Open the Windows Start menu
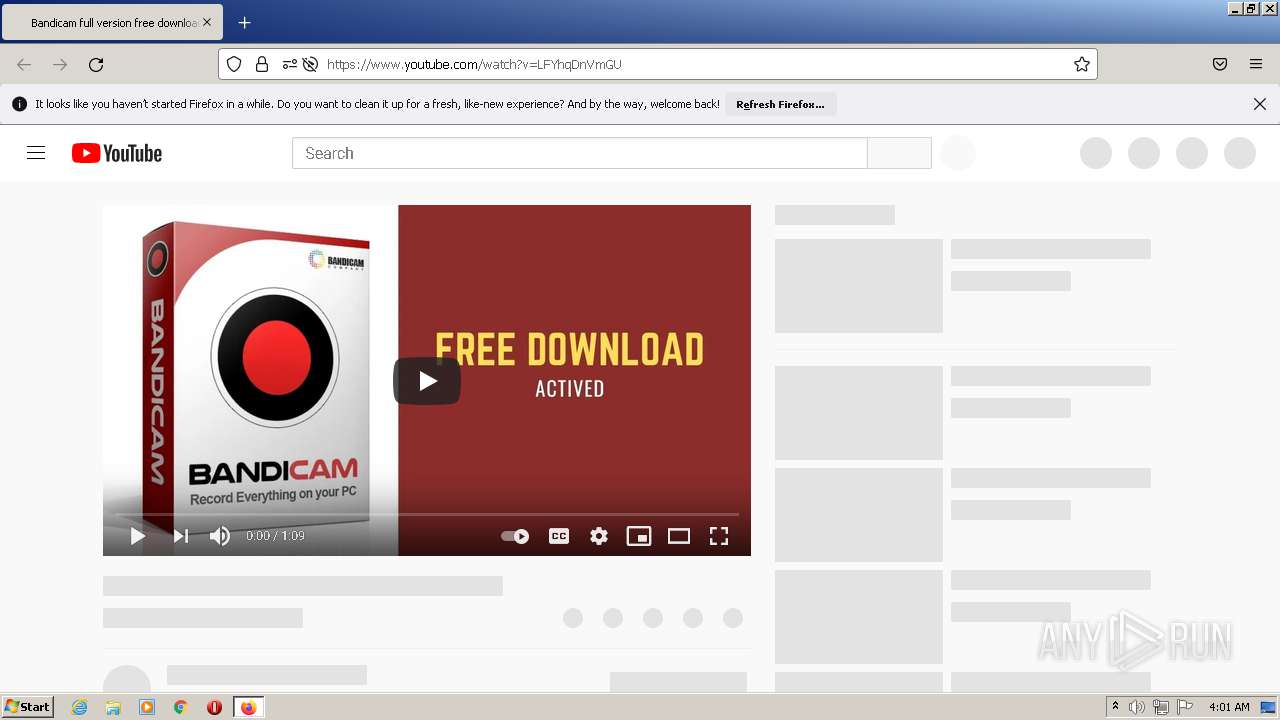1280x720 pixels. (x=27, y=707)
